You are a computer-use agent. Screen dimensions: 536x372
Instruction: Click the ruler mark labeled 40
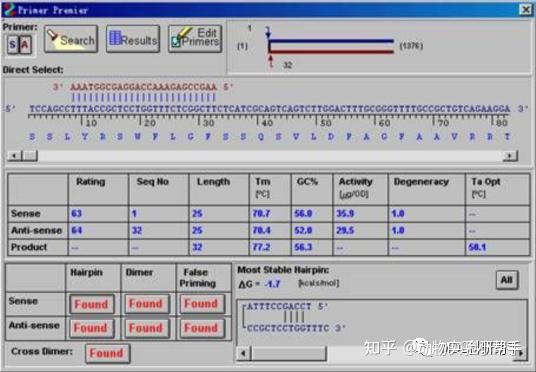tap(266, 123)
